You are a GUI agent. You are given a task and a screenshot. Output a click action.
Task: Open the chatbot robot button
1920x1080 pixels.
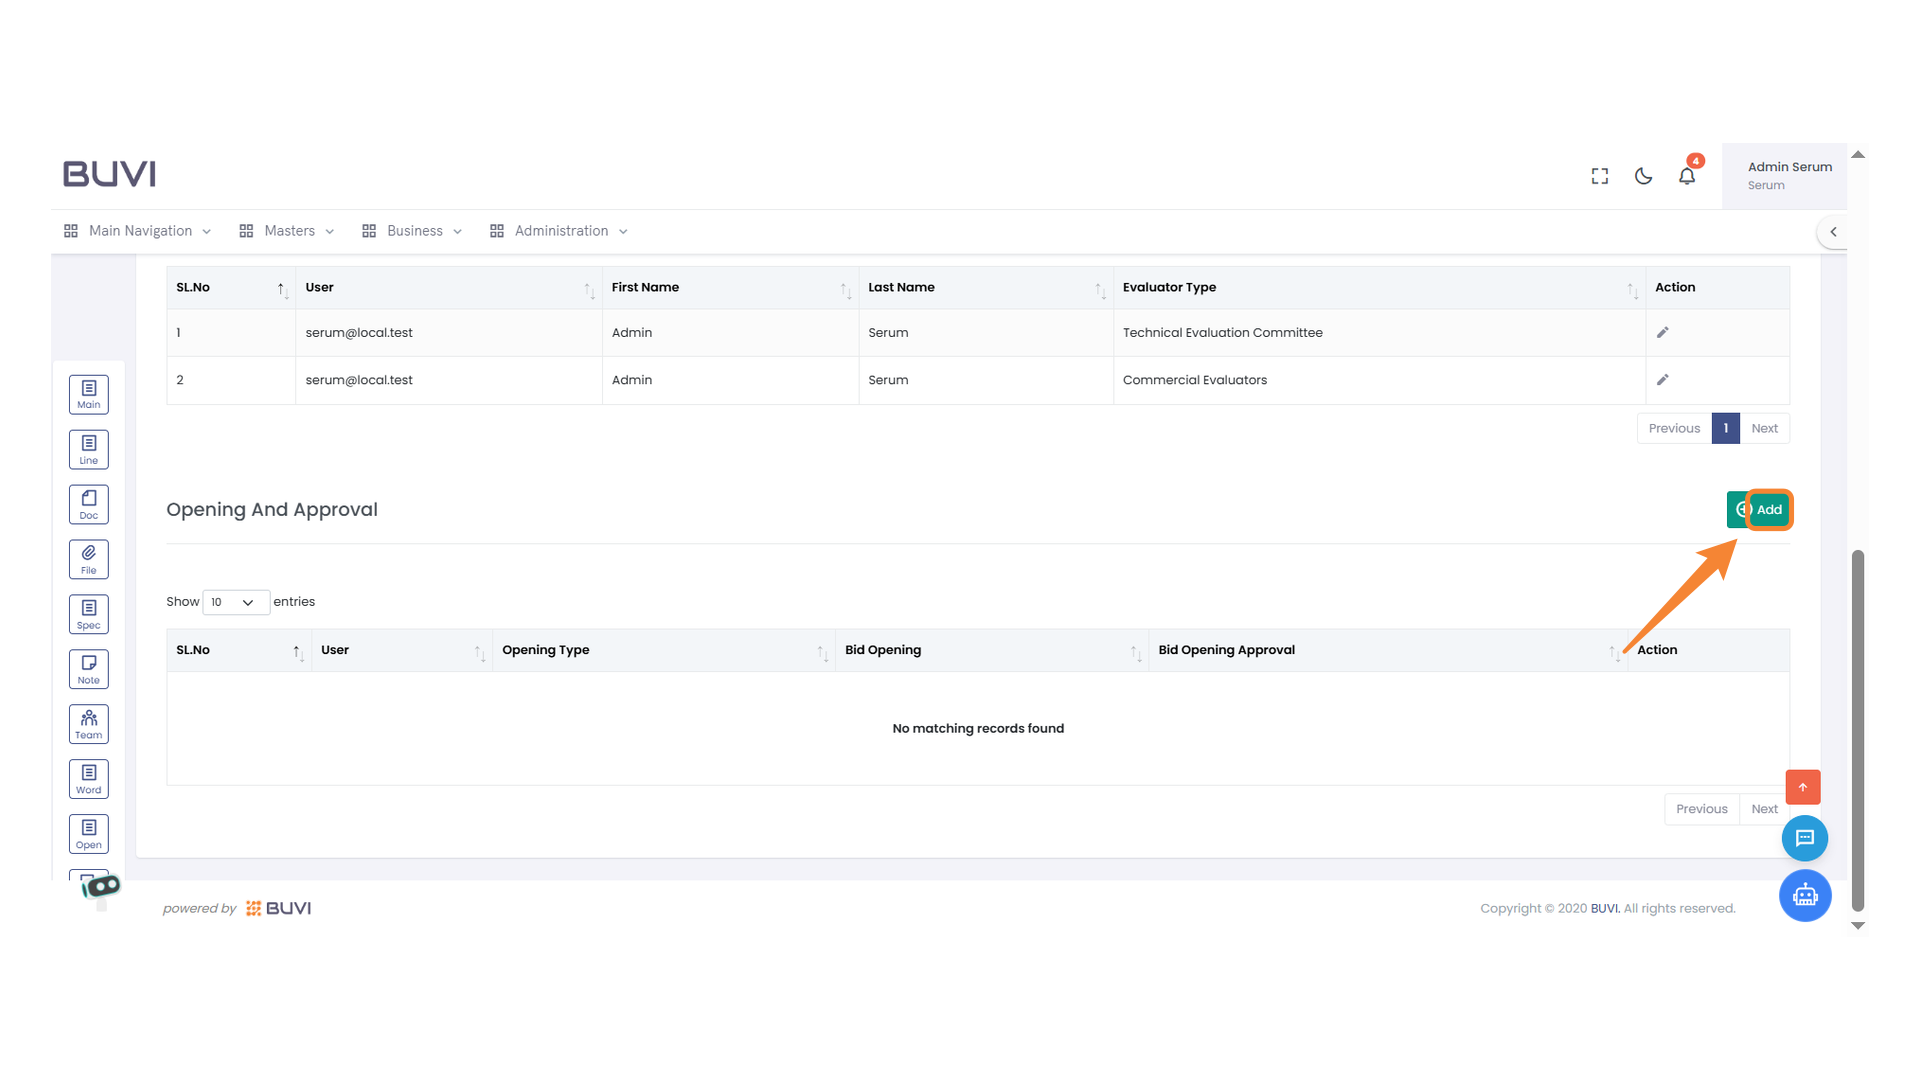1804,895
